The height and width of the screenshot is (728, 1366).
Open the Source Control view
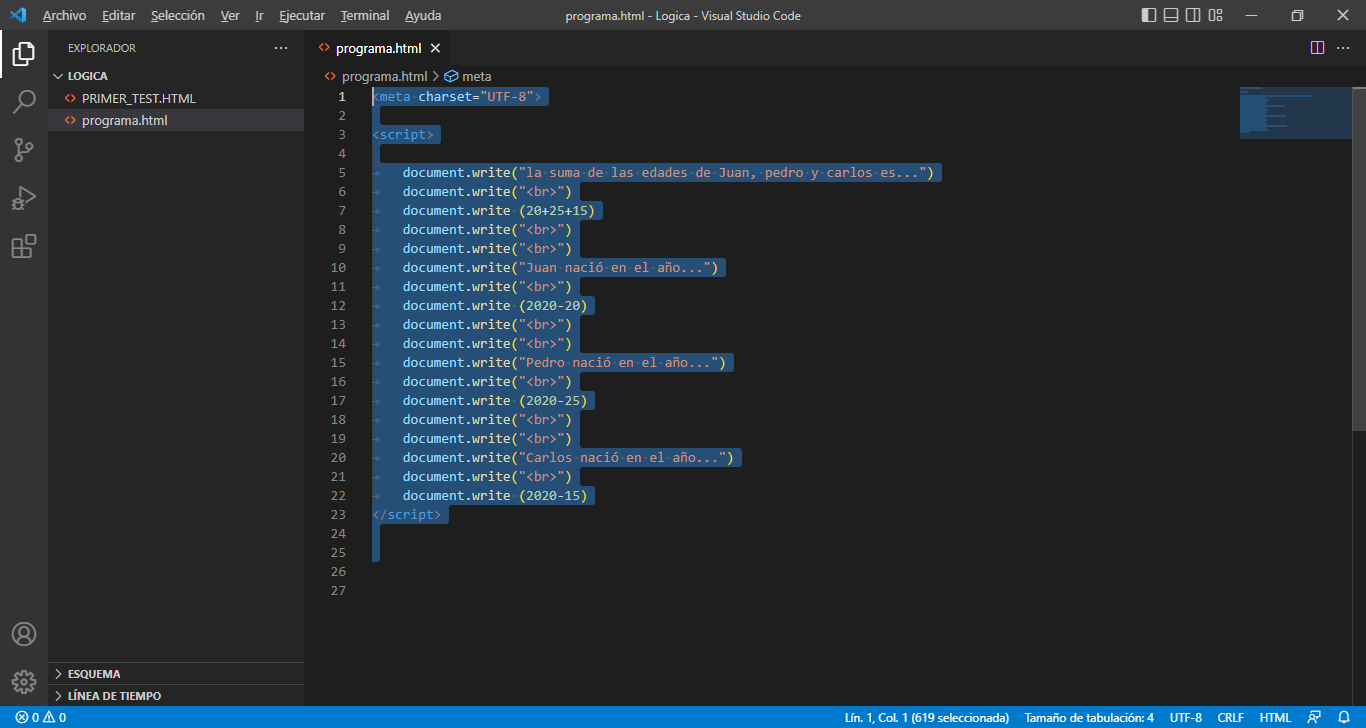point(24,150)
